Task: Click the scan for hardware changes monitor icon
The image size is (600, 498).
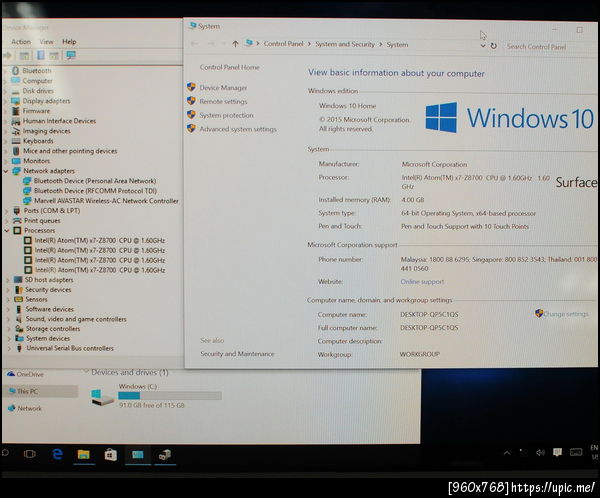Action: point(71,56)
